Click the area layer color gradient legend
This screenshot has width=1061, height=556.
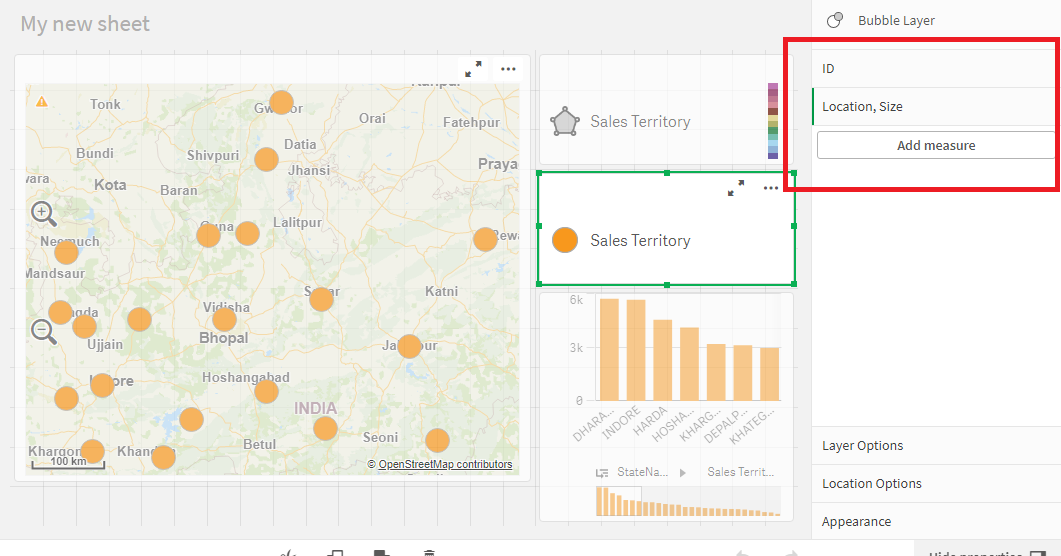(772, 121)
